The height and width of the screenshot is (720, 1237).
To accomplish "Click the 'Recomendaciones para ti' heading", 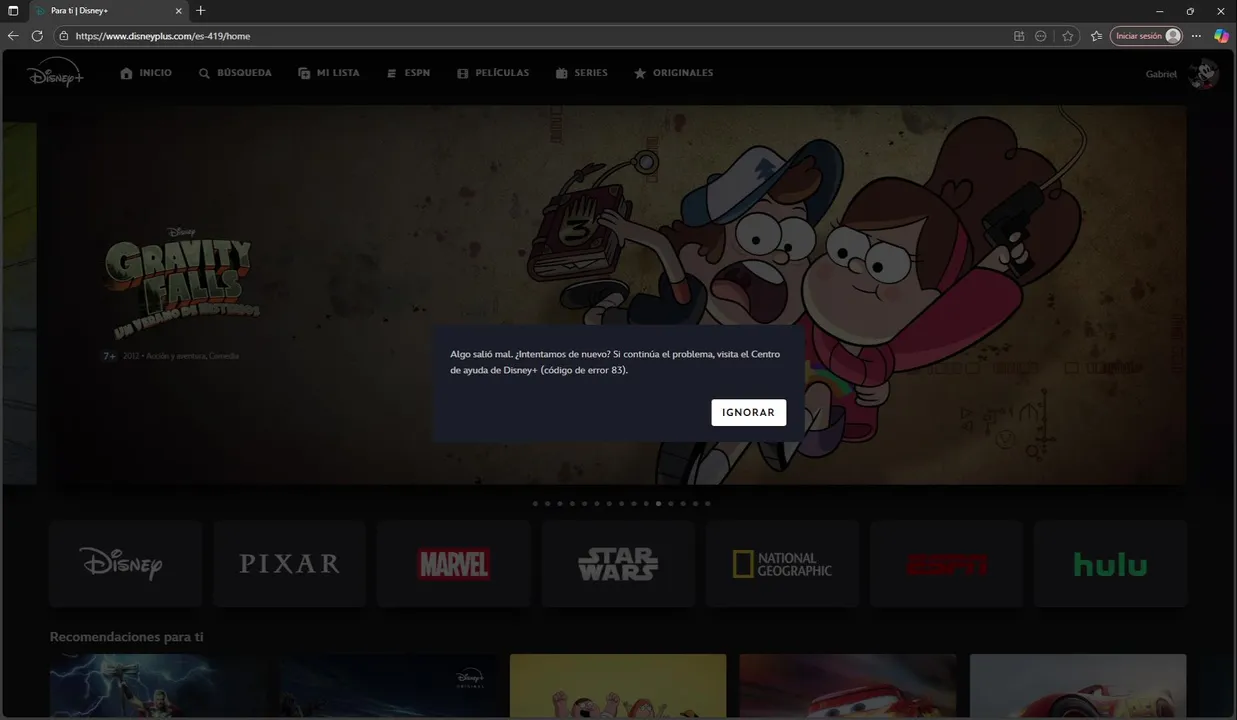I will click(126, 637).
